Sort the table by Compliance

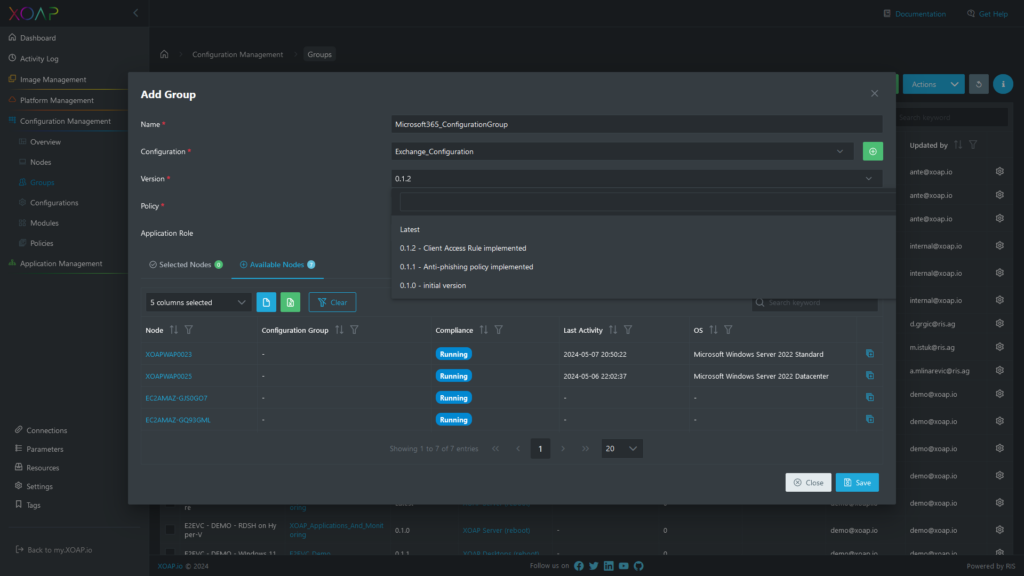(x=483, y=330)
